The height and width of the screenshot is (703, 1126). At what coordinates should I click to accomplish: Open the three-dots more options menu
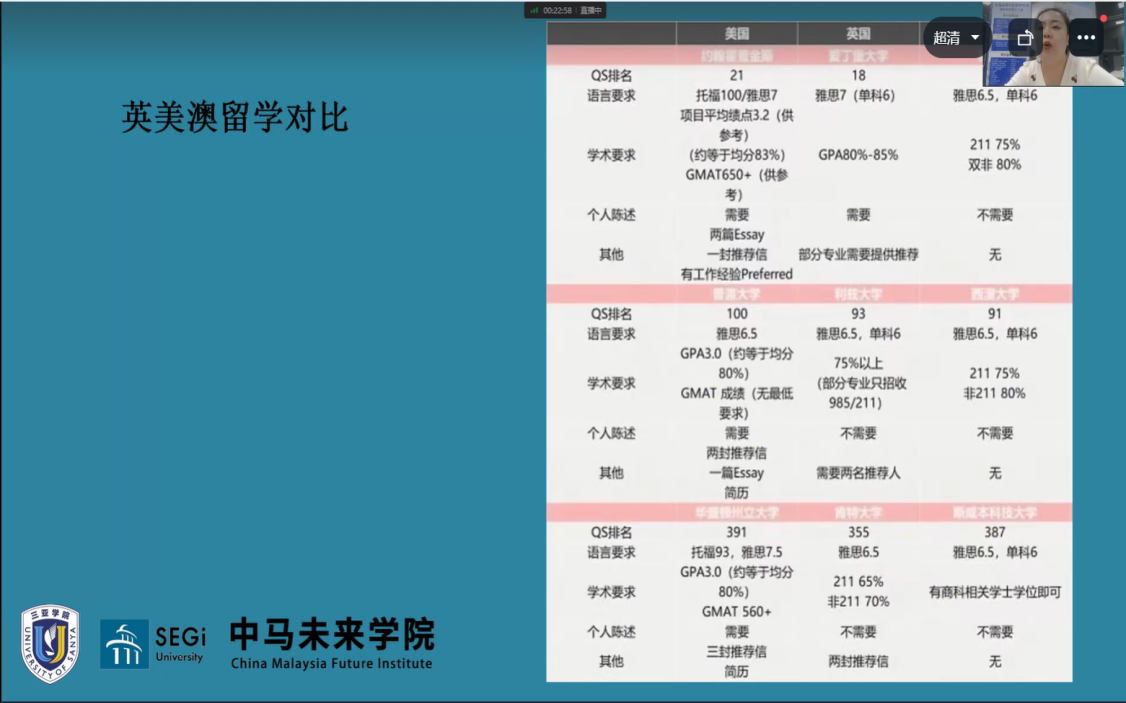point(1086,38)
